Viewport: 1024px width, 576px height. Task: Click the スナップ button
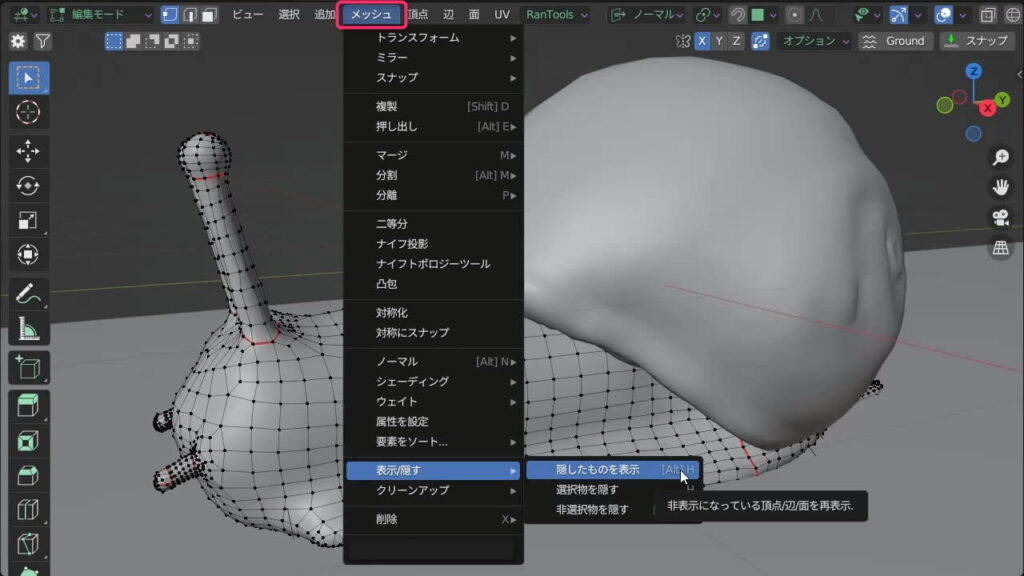point(977,41)
